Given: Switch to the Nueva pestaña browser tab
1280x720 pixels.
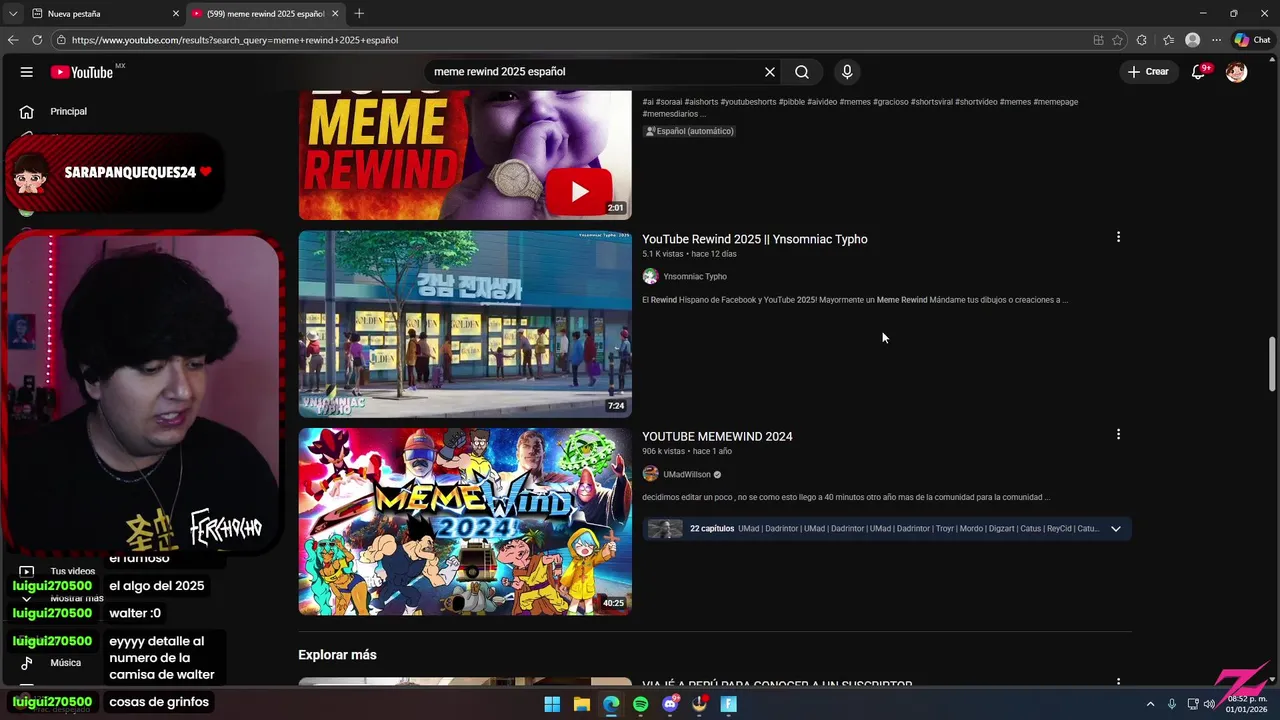Looking at the screenshot, I should [x=100, y=14].
